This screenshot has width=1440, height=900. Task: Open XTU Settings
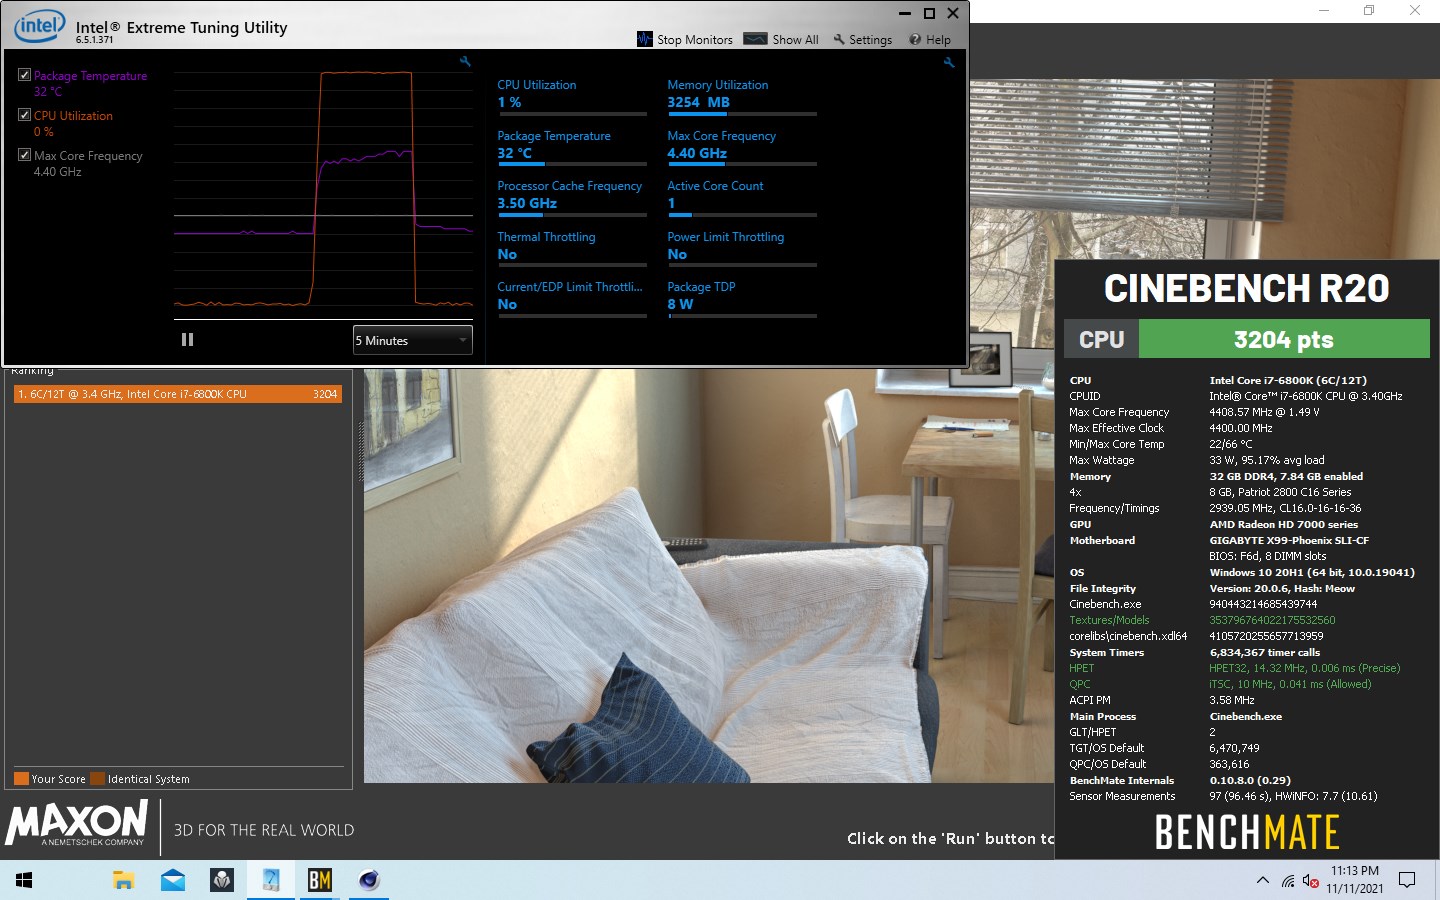pyautogui.click(x=862, y=39)
